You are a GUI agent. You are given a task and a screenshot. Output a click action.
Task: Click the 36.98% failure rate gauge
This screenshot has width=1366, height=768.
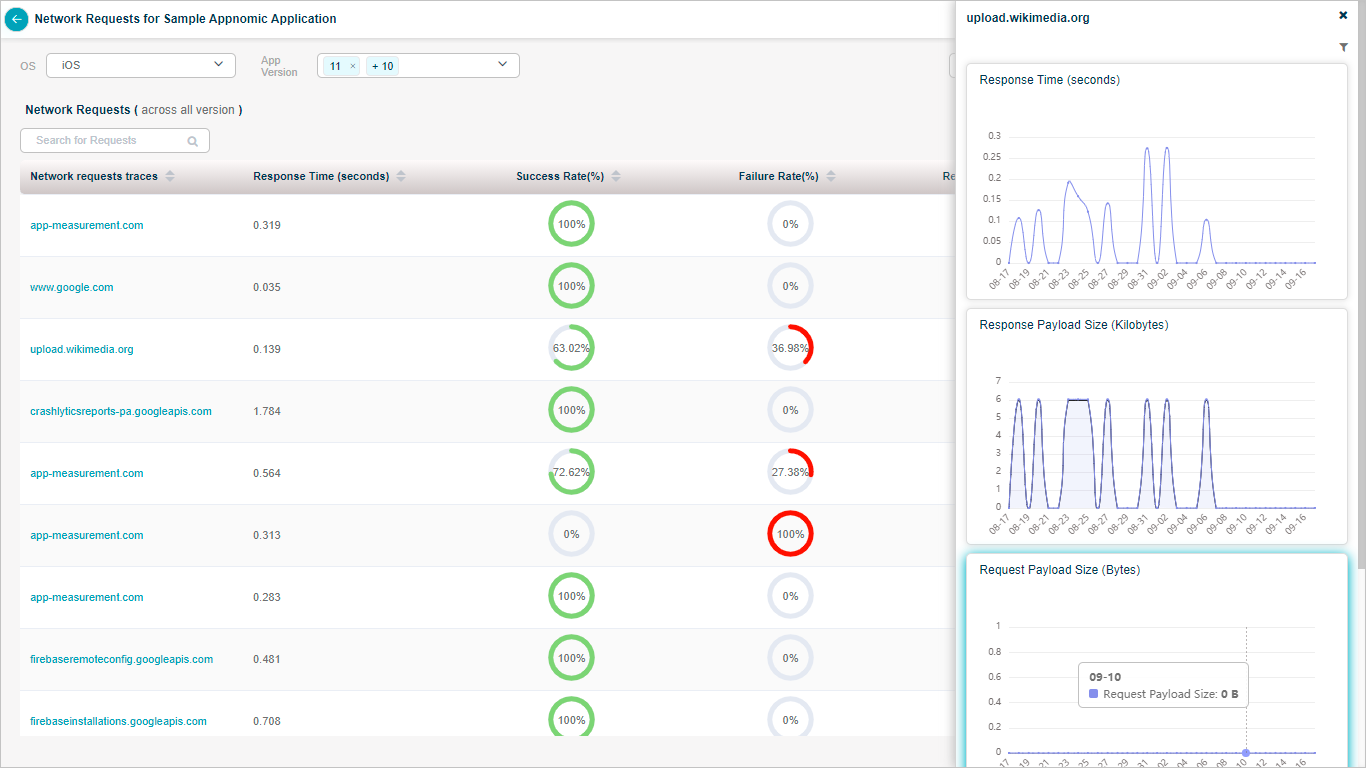point(790,348)
